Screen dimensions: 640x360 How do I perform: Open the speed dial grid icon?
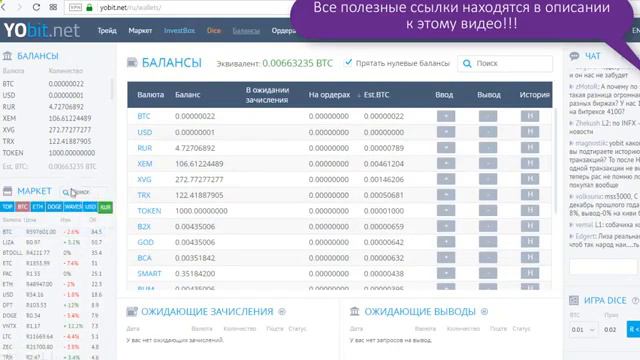click(53, 7)
